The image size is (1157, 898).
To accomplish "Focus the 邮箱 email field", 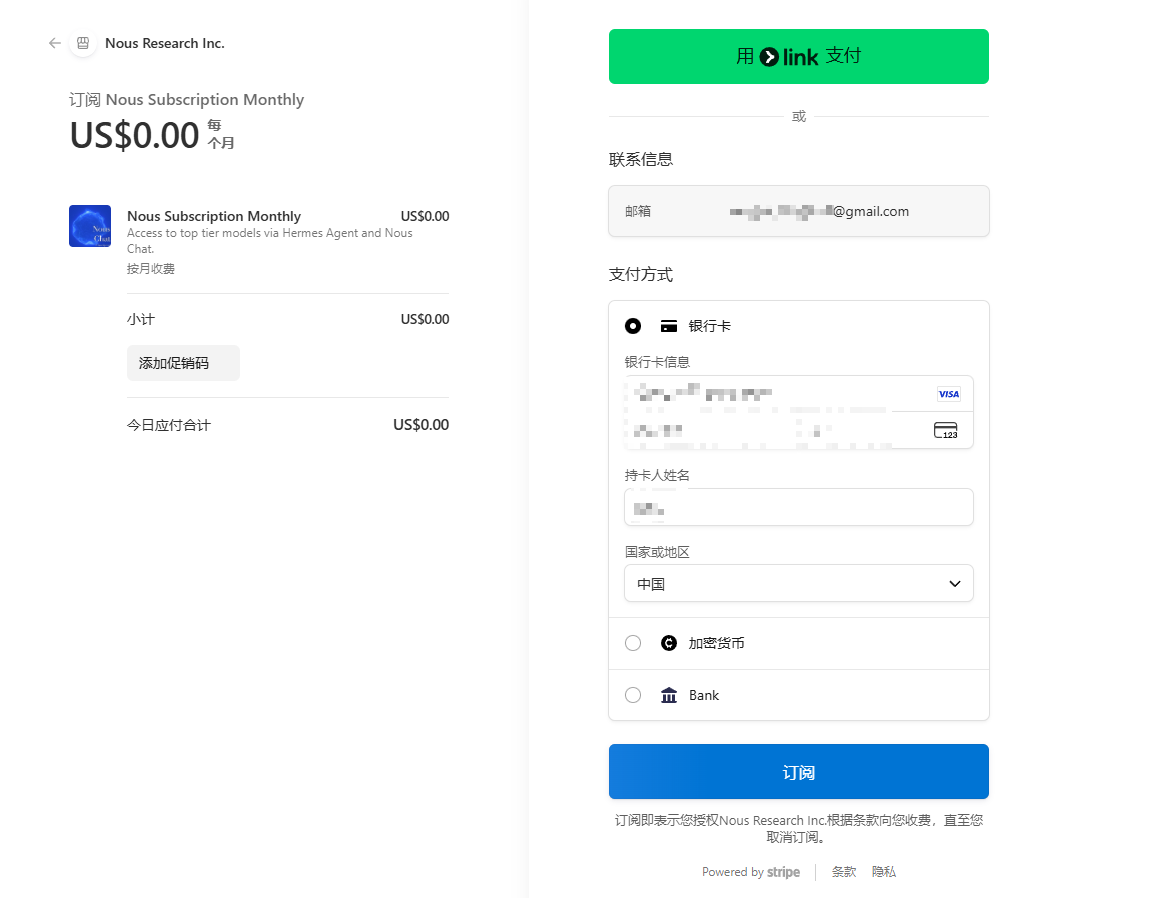I will 798,211.
